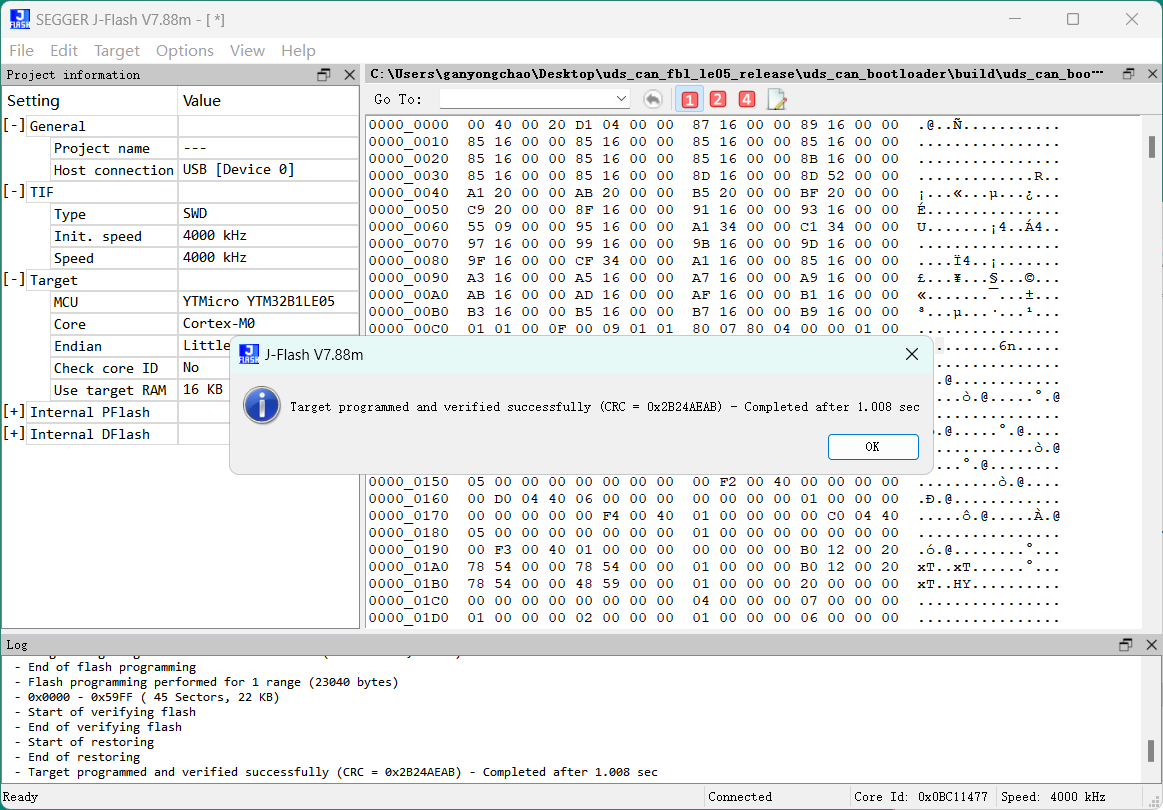Click the Ready status bar text

pyautogui.click(x=21, y=797)
